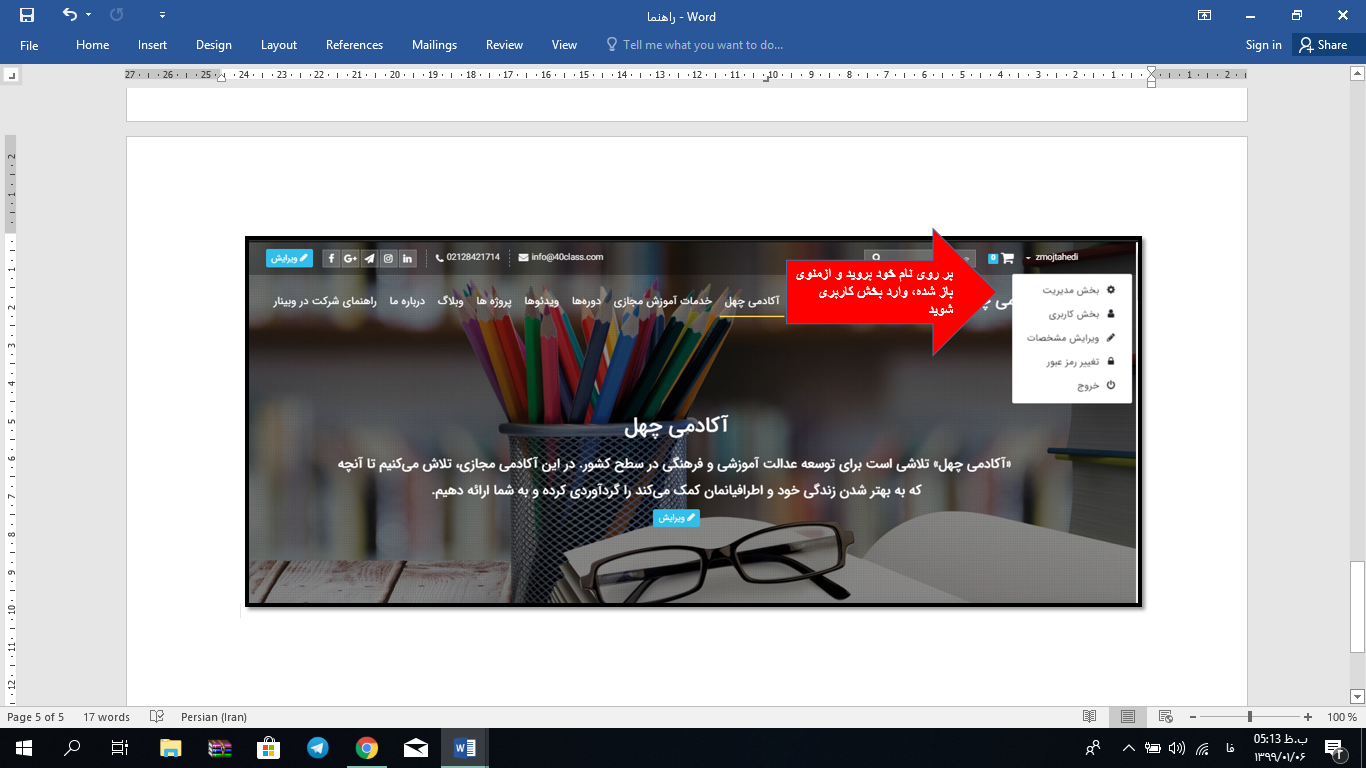This screenshot has width=1366, height=768.
Task: Click the vertical scrollbar down arrow
Action: [x=1357, y=696]
